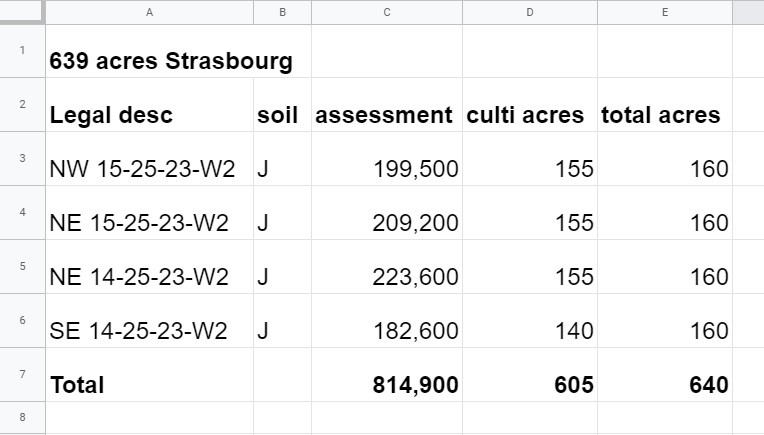Click the 'Total' label cell
Viewport: 764px width, 435px height.
[x=150, y=375]
